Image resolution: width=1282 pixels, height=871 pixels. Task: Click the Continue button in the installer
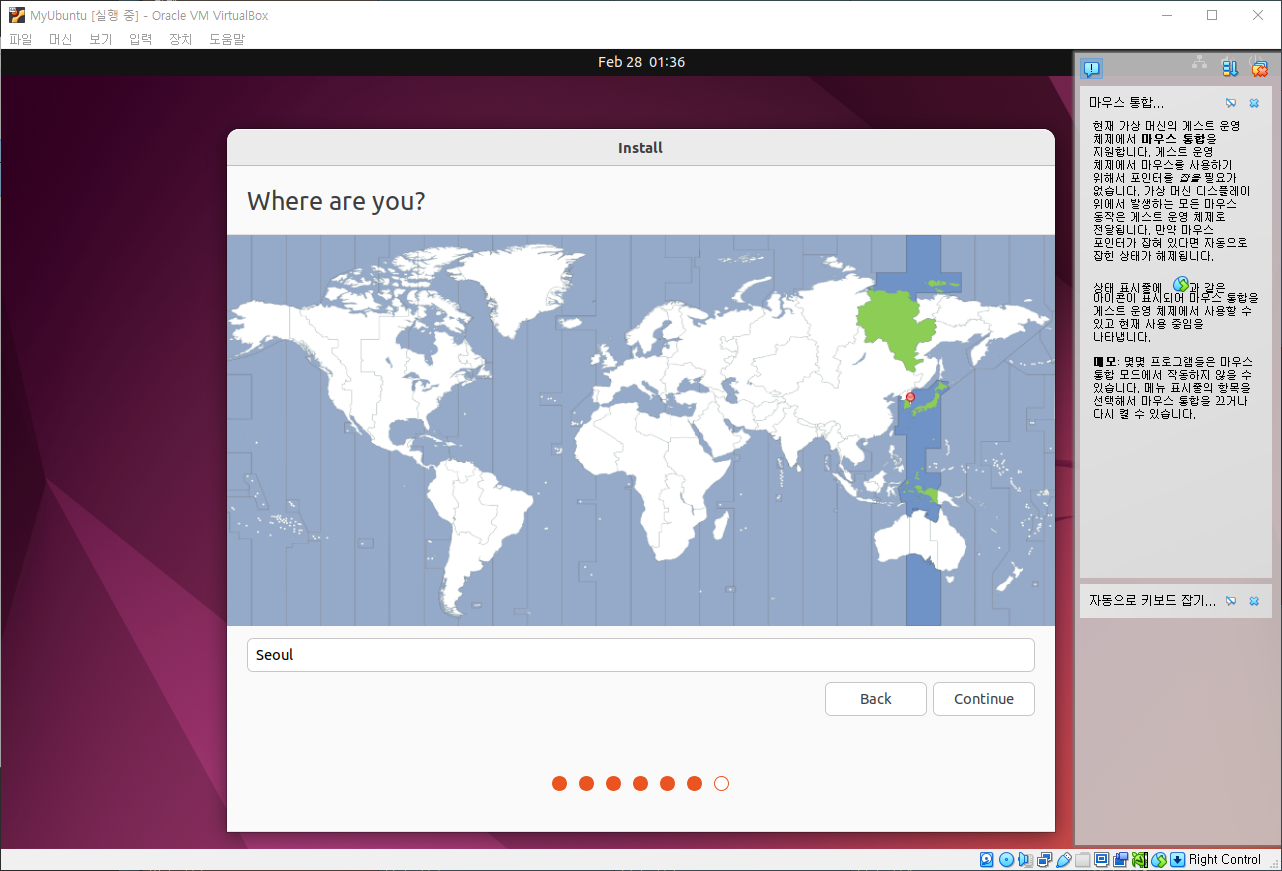(983, 699)
